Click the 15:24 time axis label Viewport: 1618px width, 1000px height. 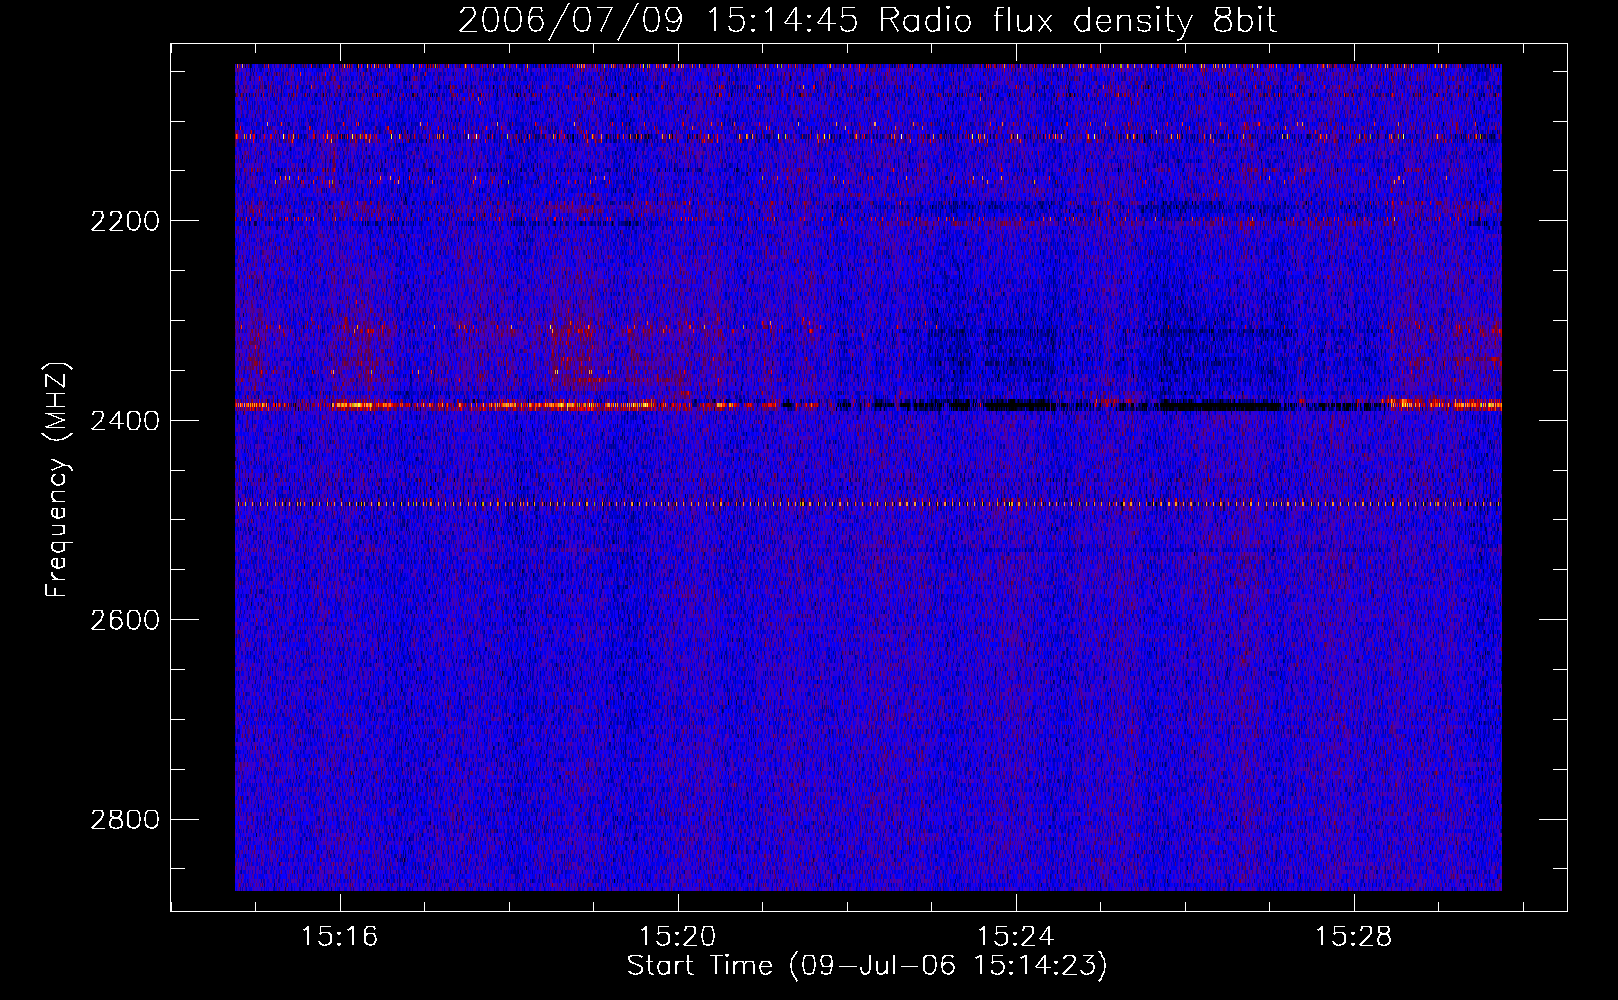[x=1016, y=937]
